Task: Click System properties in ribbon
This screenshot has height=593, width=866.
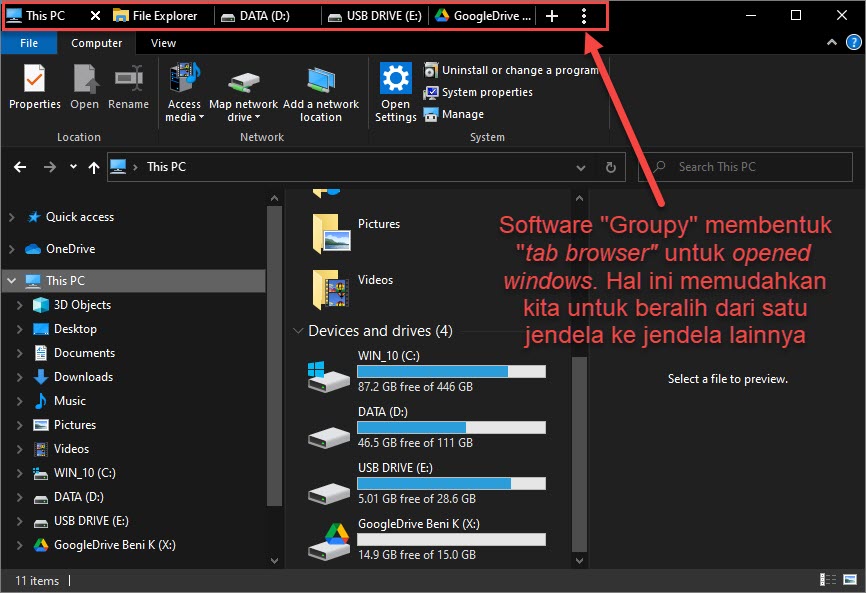Action: tap(478, 92)
